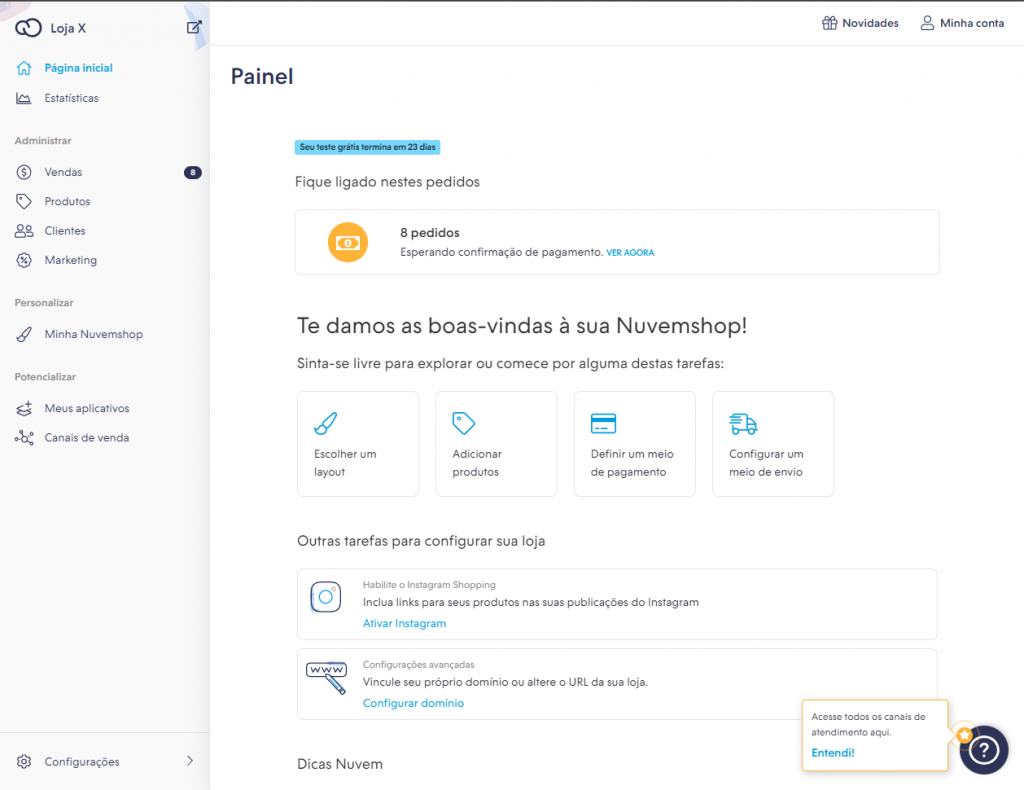
Task: Click the VER AGORA link
Action: [630, 253]
